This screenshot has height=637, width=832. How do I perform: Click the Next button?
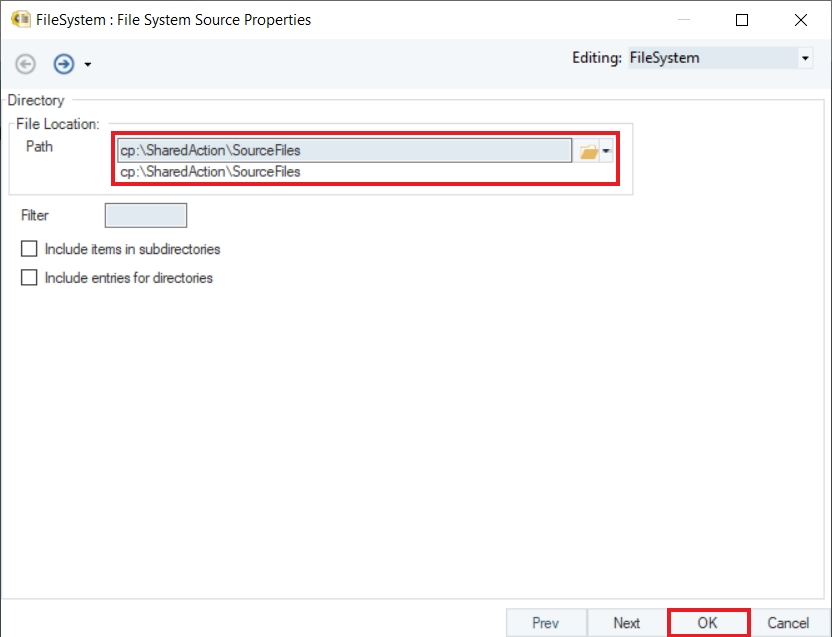pyautogui.click(x=627, y=623)
